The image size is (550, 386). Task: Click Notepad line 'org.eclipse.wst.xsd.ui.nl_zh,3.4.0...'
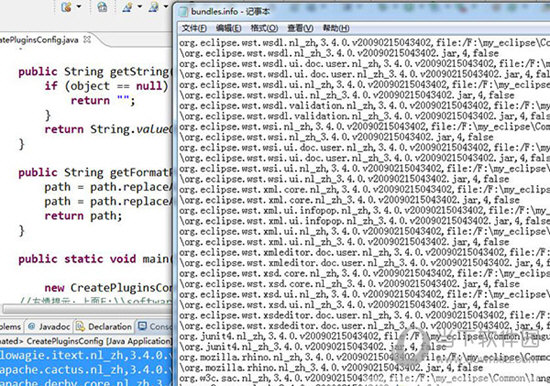364,294
